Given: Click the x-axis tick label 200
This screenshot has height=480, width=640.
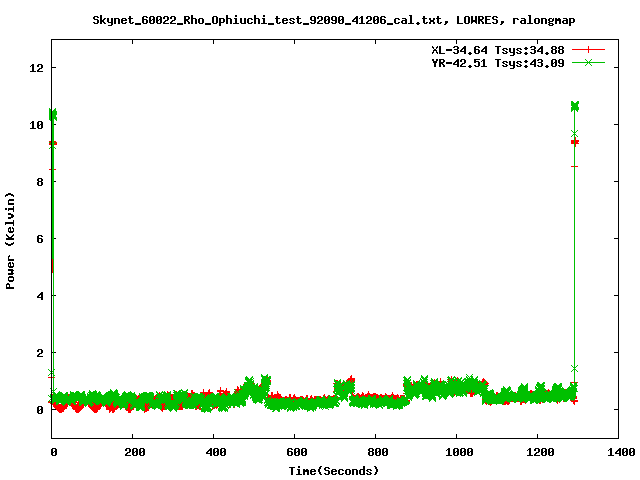Looking at the screenshot, I should point(134,452).
